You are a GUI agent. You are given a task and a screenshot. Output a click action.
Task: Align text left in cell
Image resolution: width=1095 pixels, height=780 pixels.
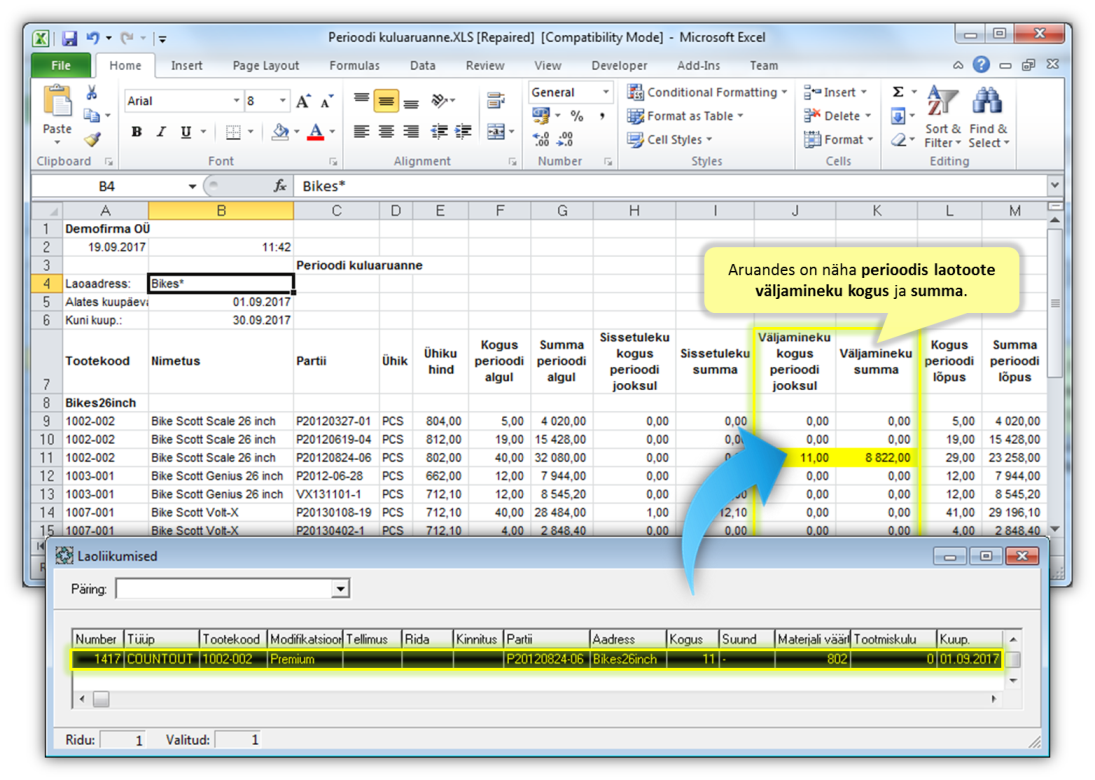click(361, 131)
